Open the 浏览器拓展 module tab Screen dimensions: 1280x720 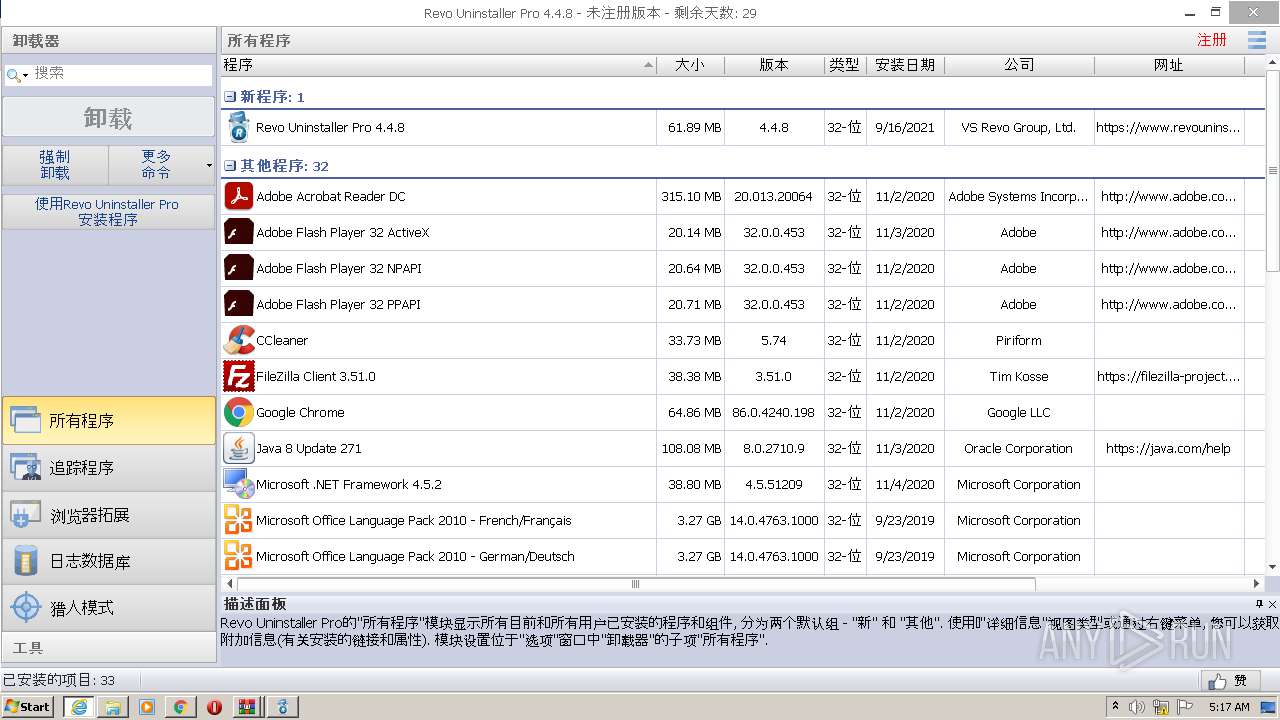pos(108,515)
